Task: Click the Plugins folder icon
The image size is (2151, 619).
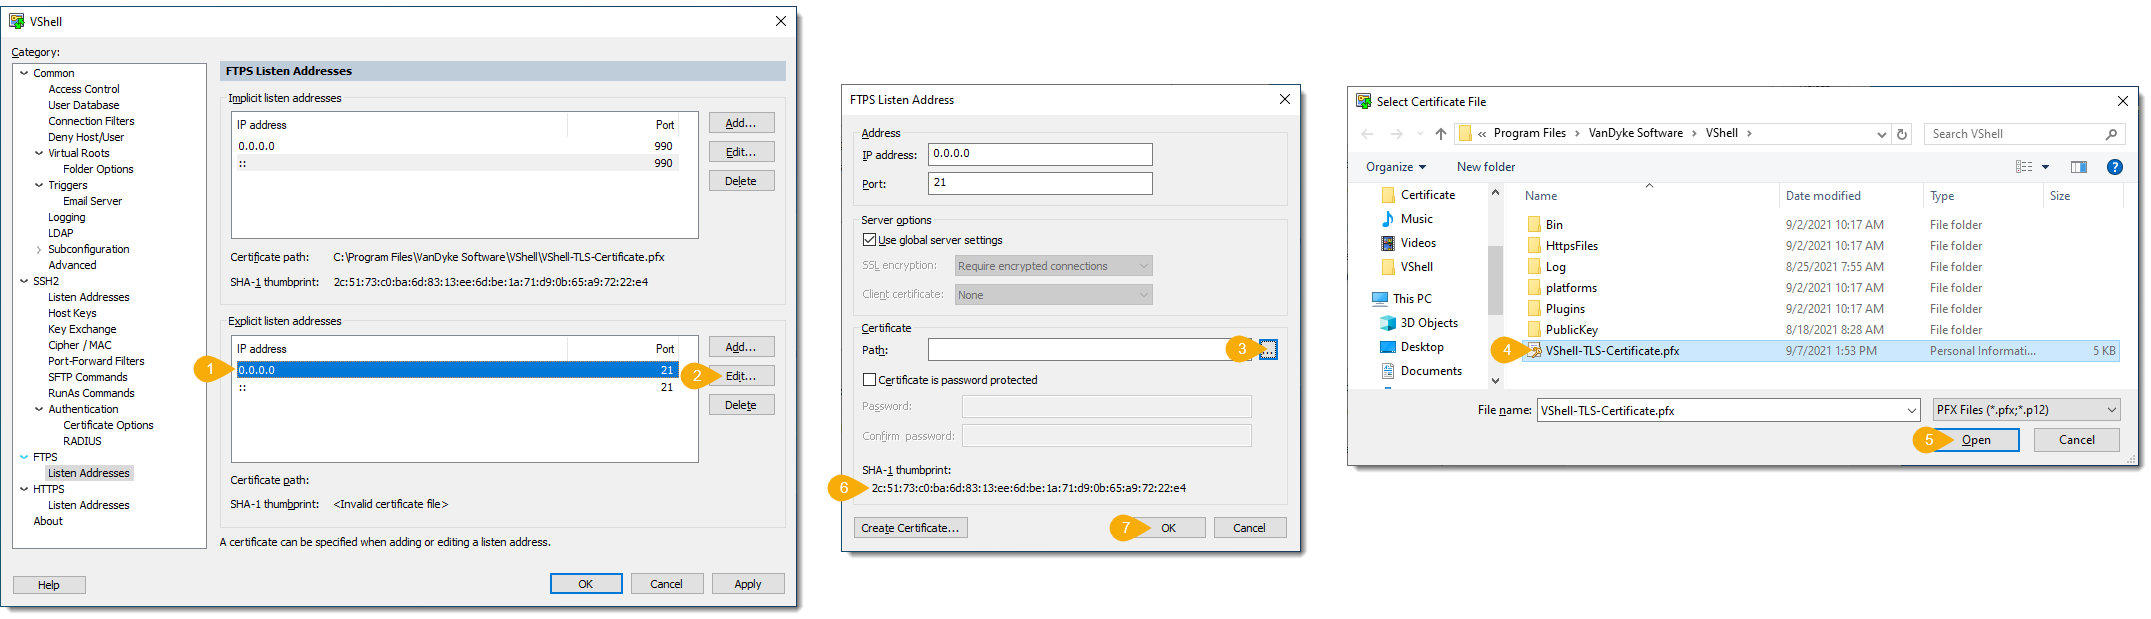Action: click(1534, 309)
